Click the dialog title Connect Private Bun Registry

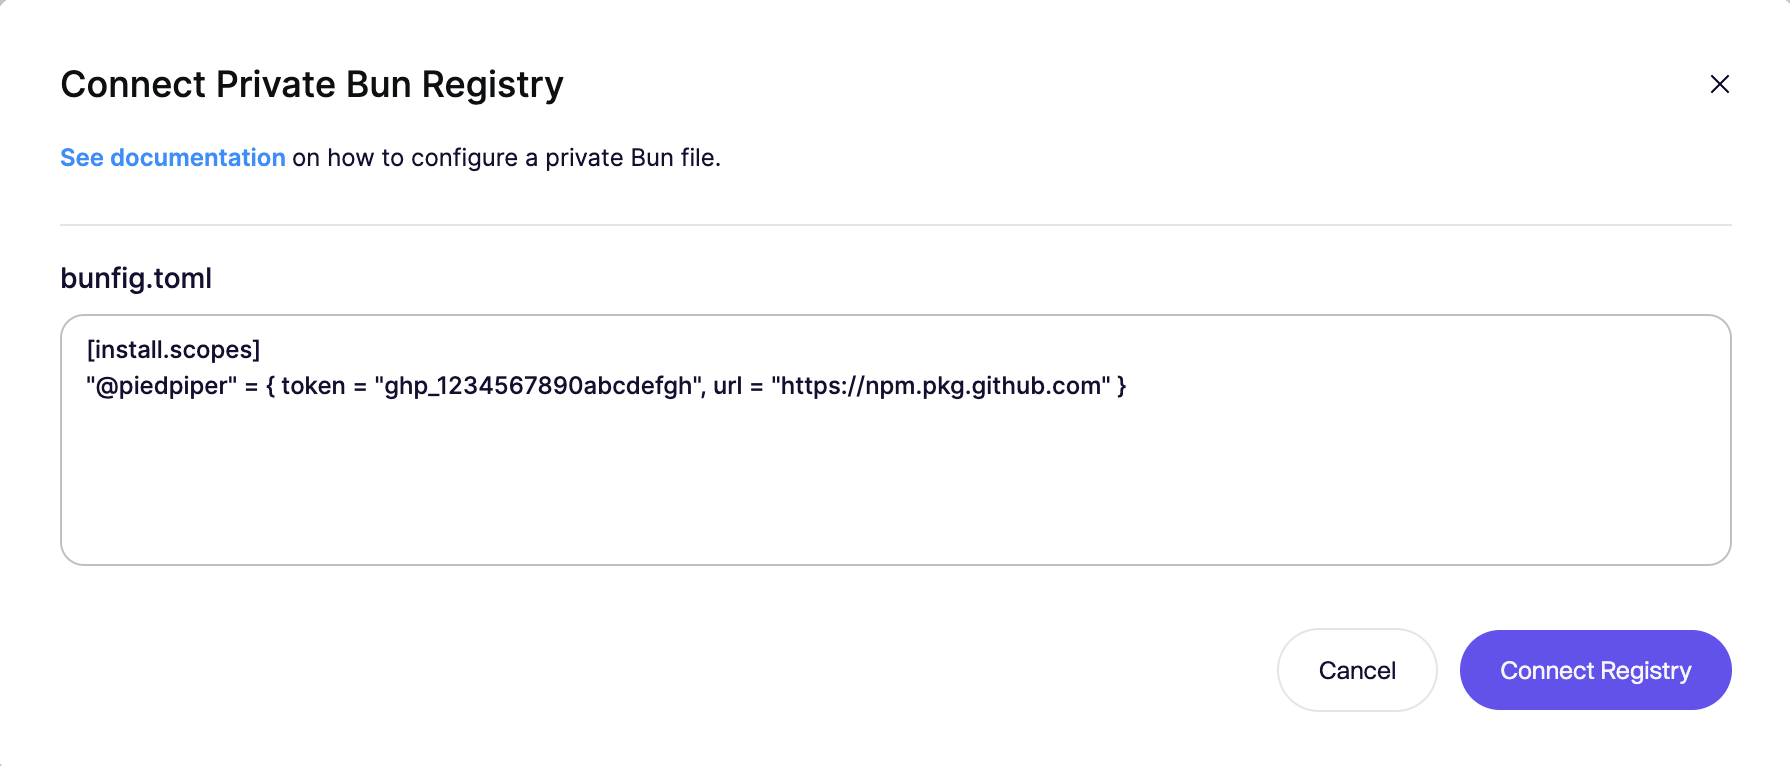311,85
